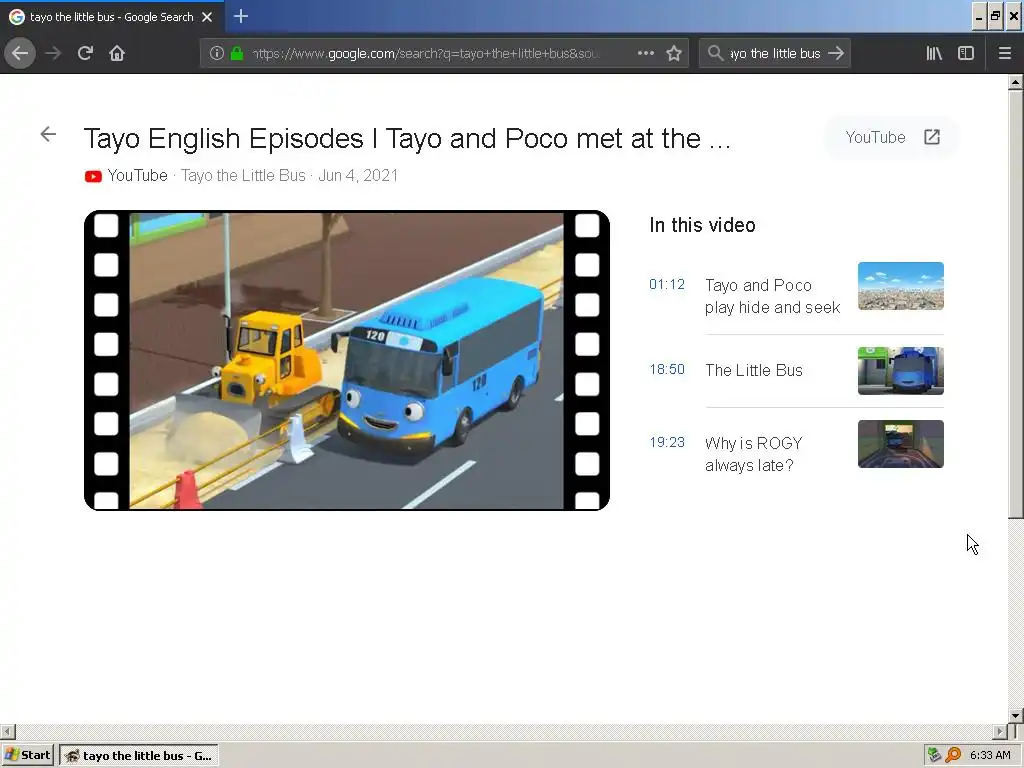Click the In this video heading

click(702, 225)
